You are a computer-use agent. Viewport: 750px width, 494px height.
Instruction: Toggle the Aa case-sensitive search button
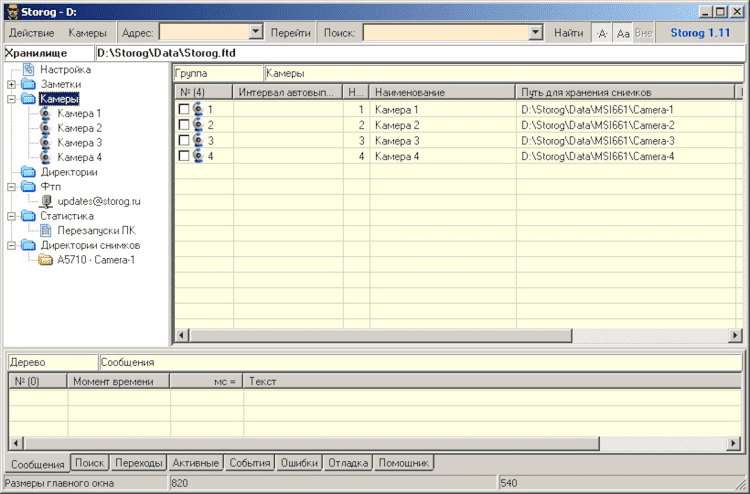tap(623, 33)
